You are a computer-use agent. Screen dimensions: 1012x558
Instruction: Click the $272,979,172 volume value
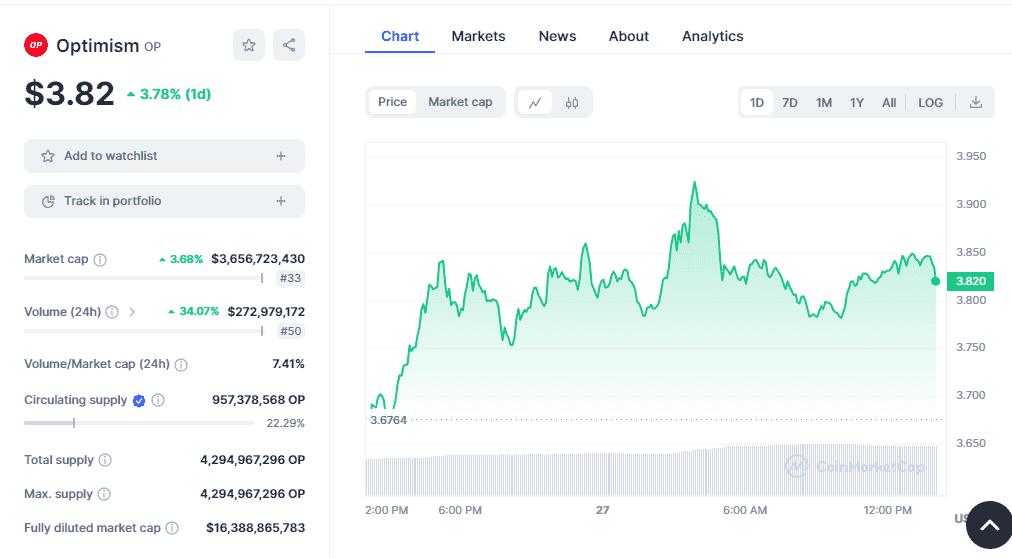click(266, 312)
